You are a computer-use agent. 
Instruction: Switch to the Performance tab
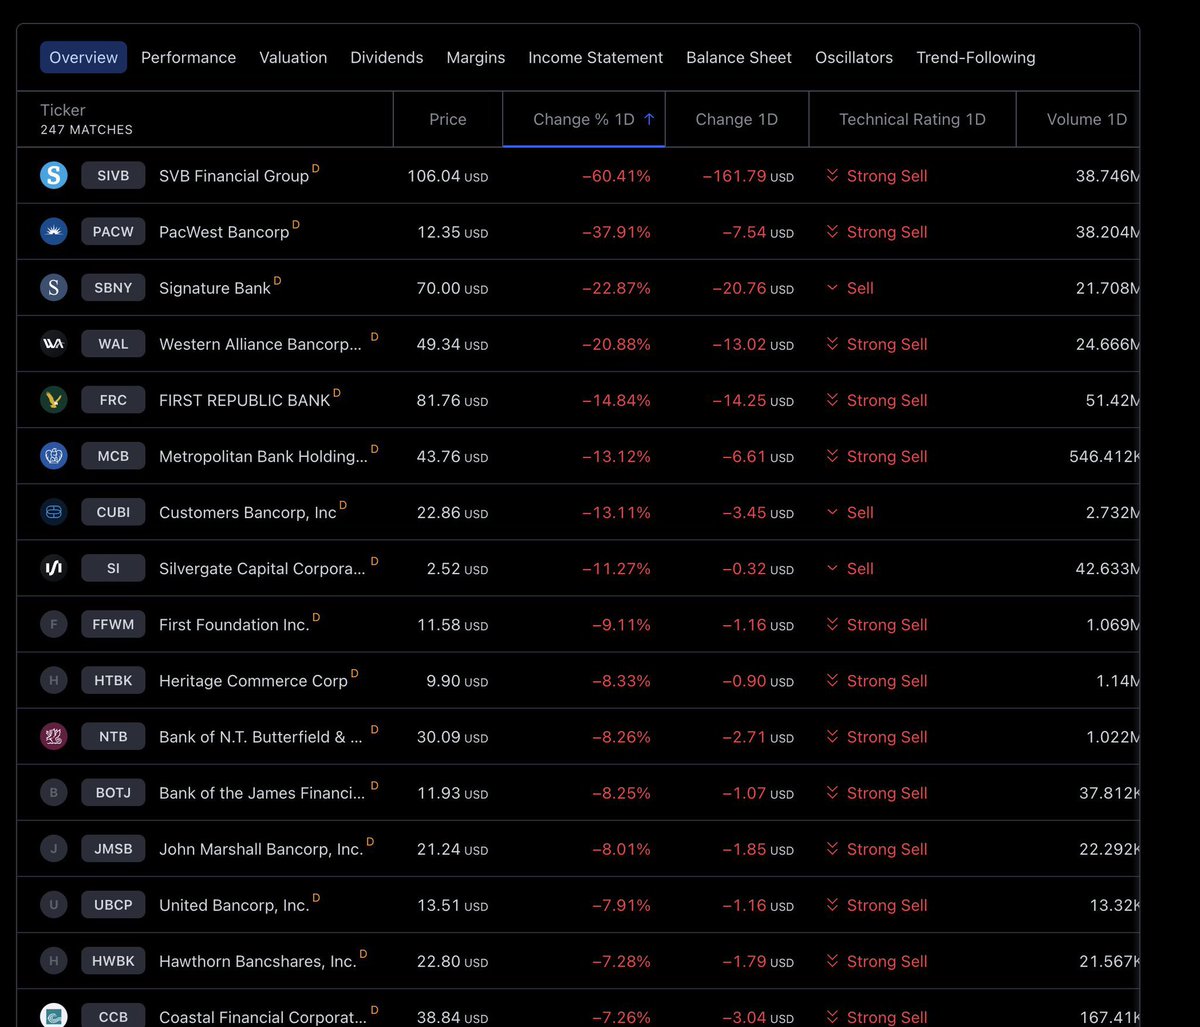(x=188, y=57)
